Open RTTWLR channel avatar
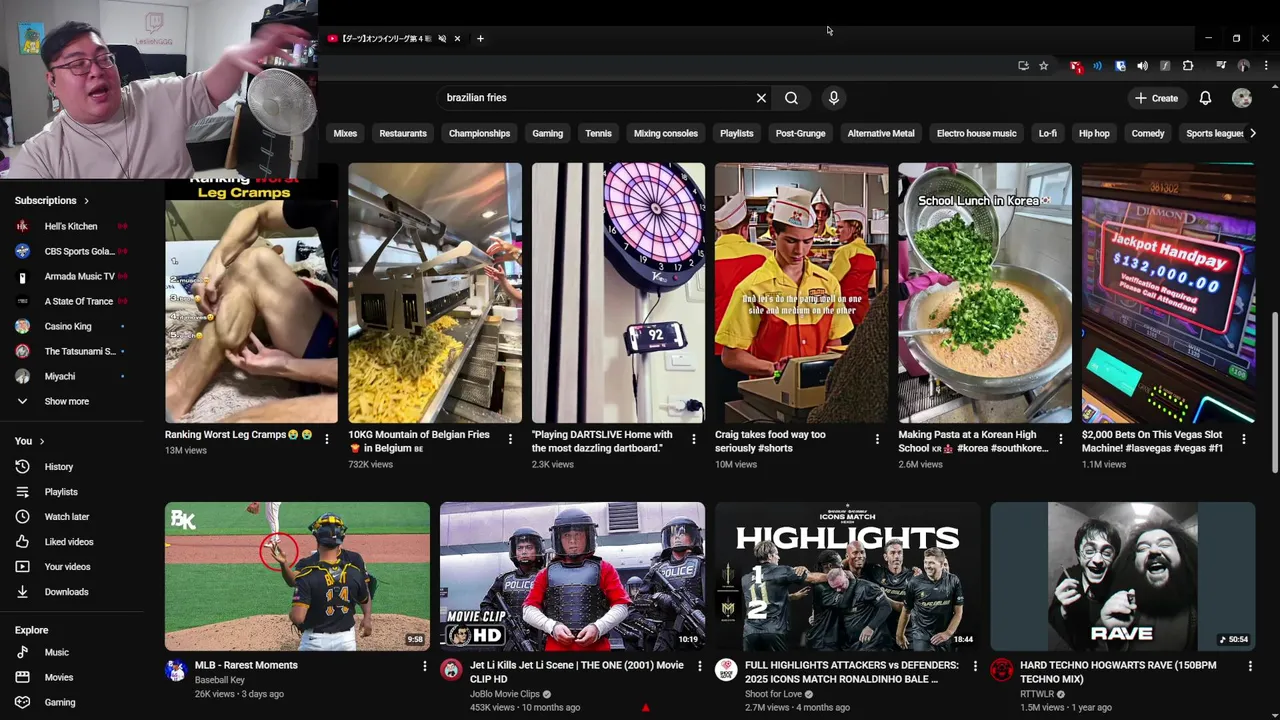 coord(1002,670)
